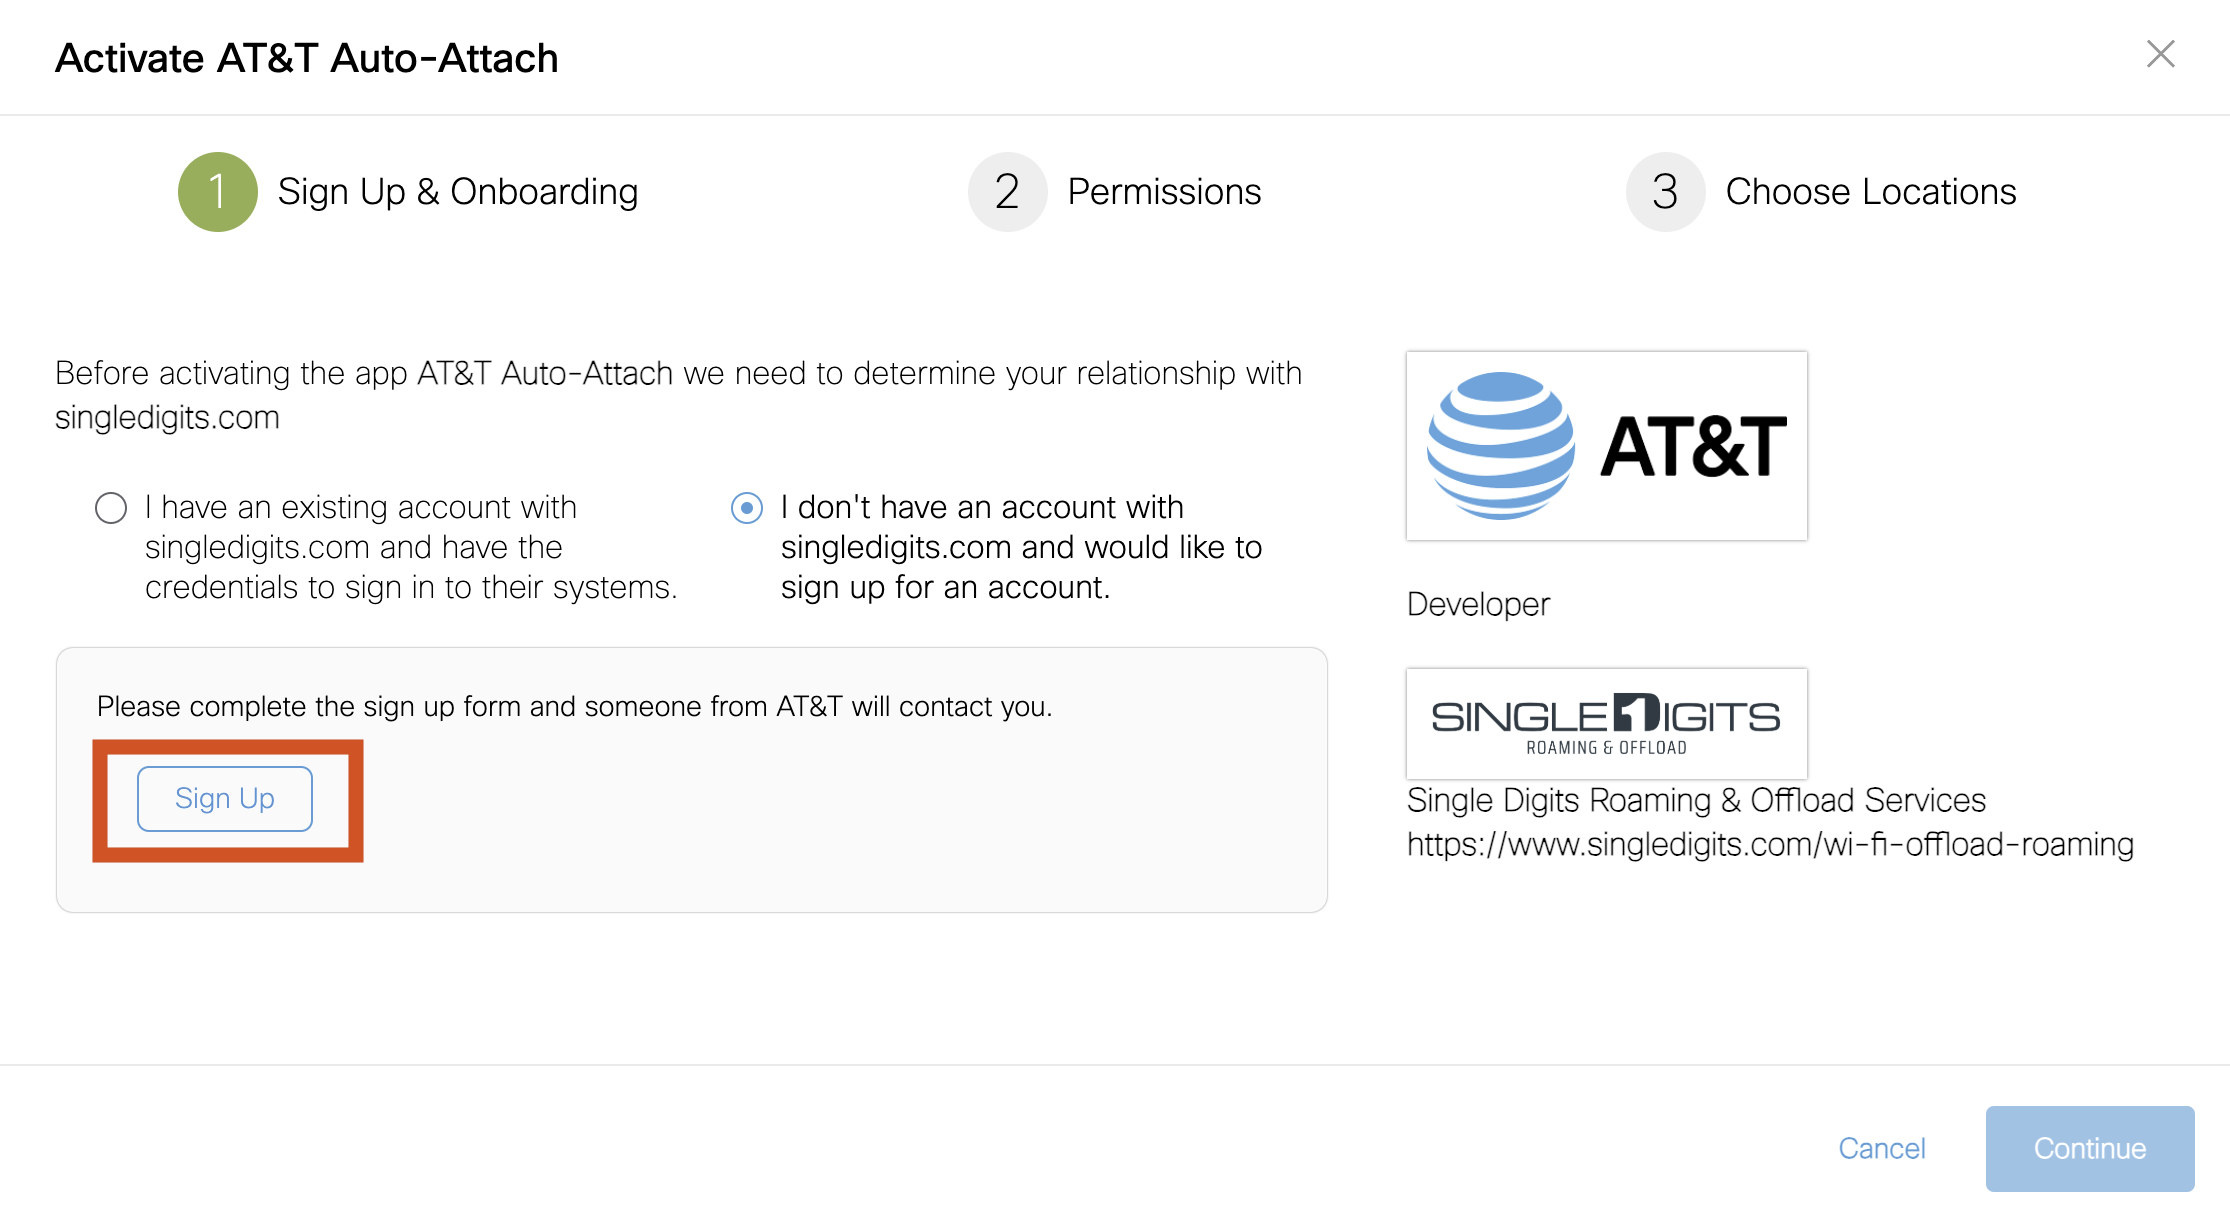Open the Choose Locations step label

point(1870,192)
